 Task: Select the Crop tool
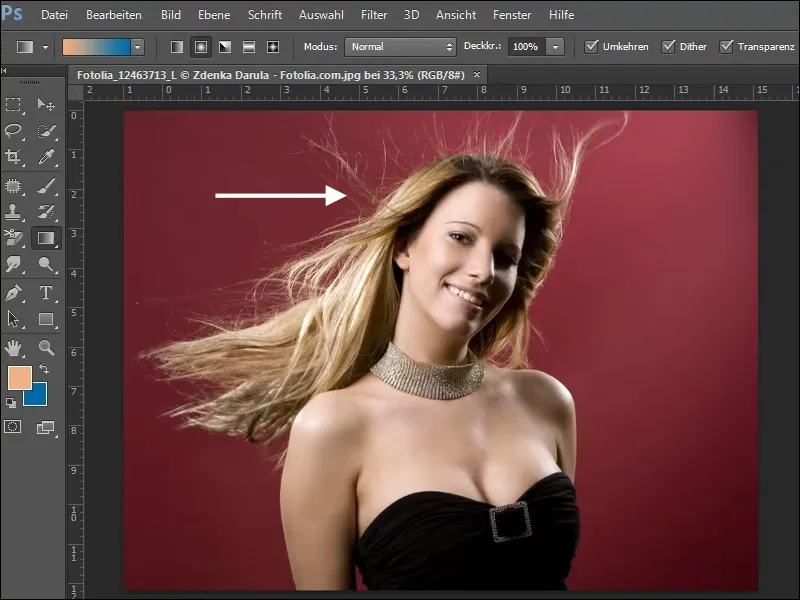(13, 157)
